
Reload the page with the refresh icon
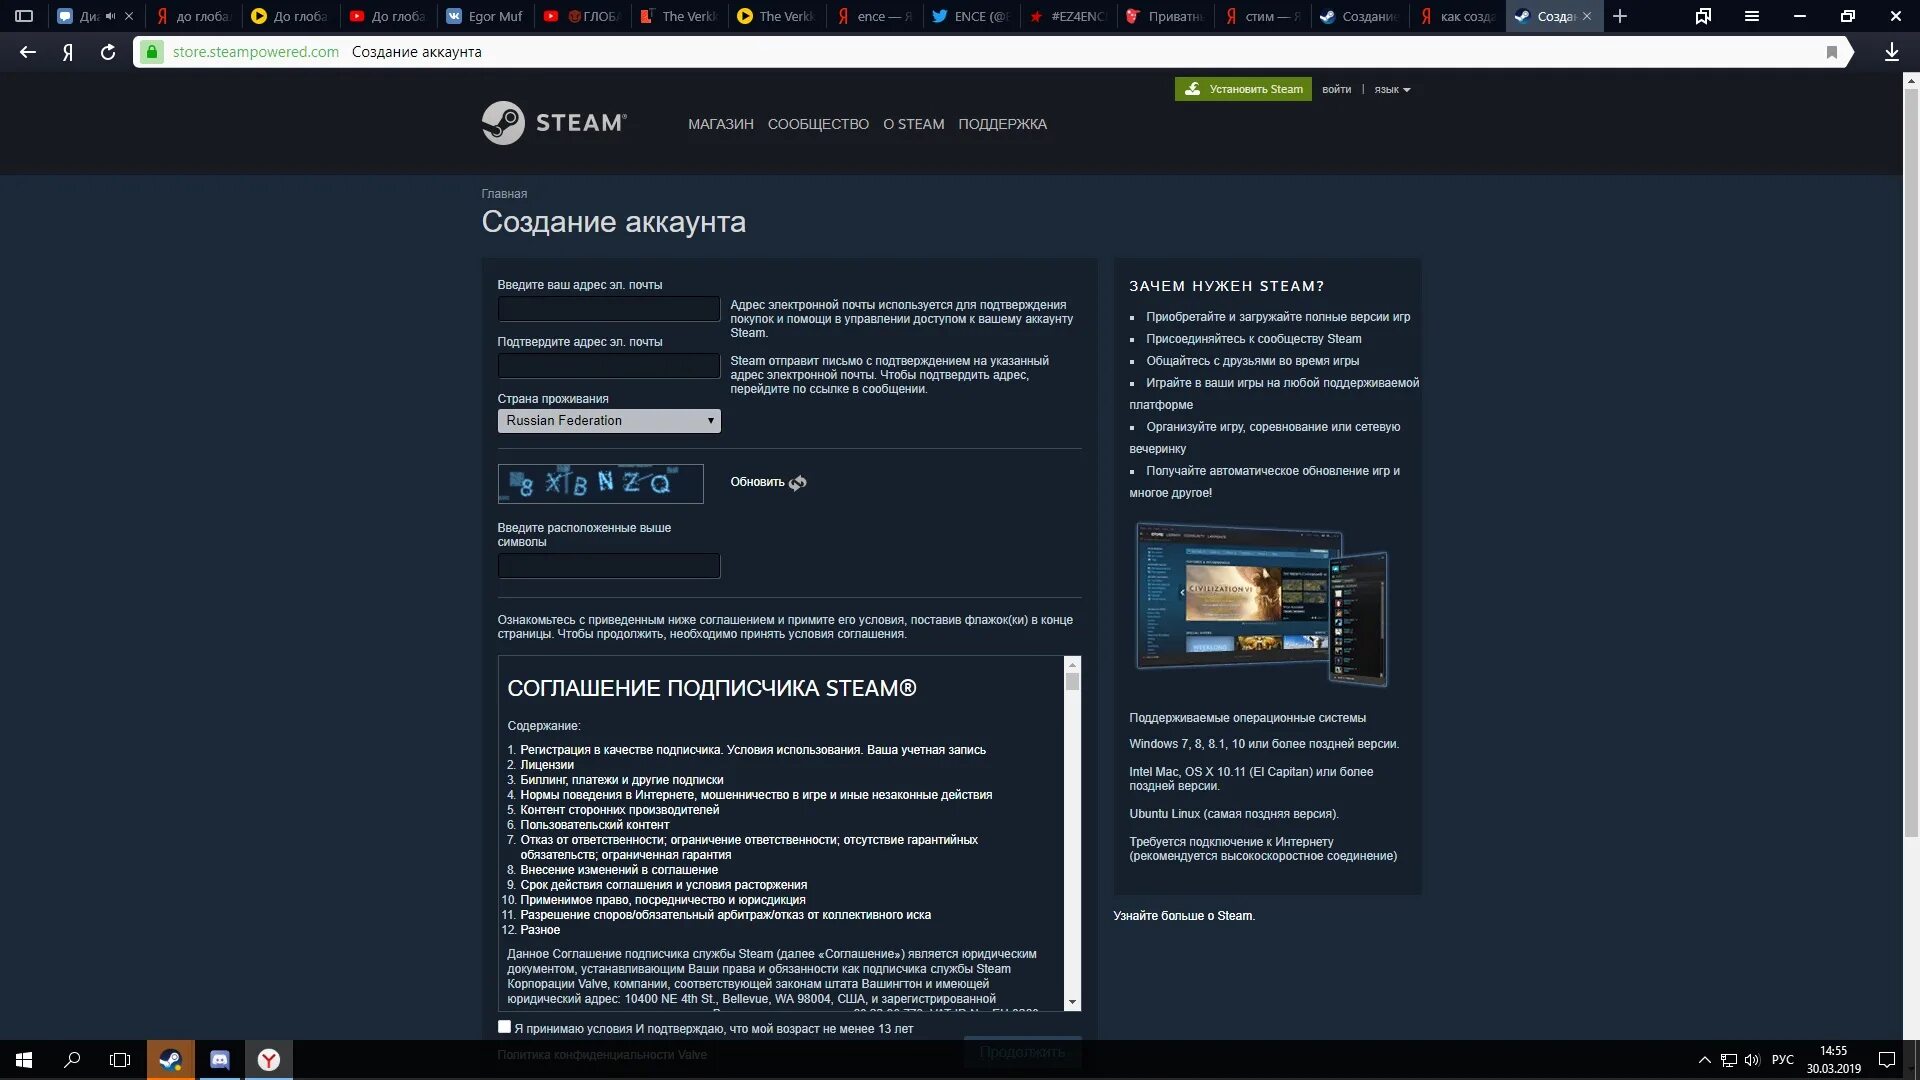pos(108,52)
